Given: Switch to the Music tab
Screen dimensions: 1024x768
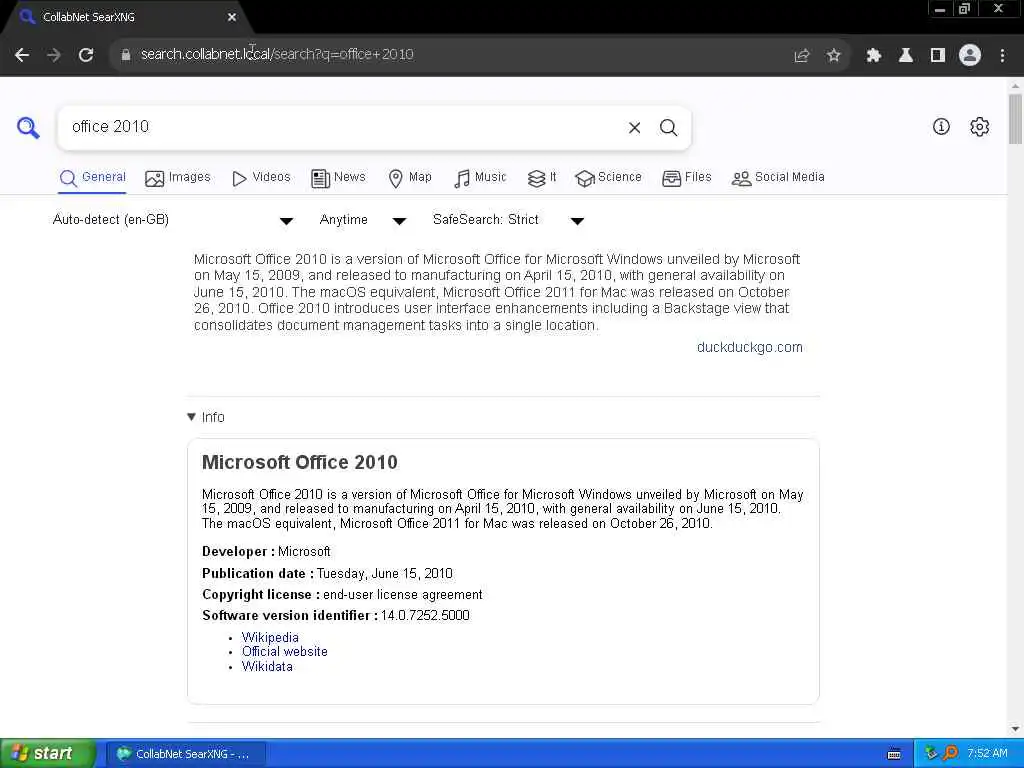Looking at the screenshot, I should point(480,178).
